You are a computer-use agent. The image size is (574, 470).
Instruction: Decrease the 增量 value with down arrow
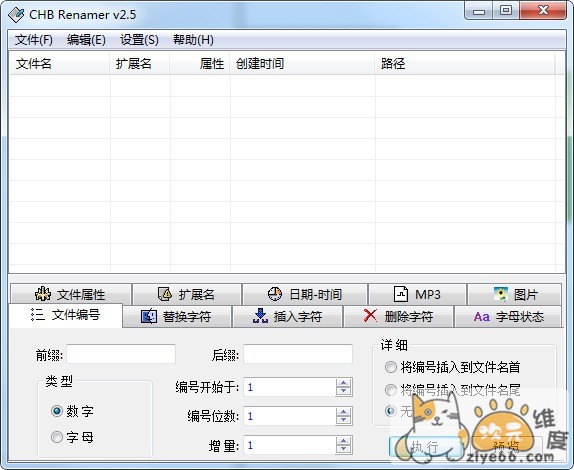click(343, 449)
